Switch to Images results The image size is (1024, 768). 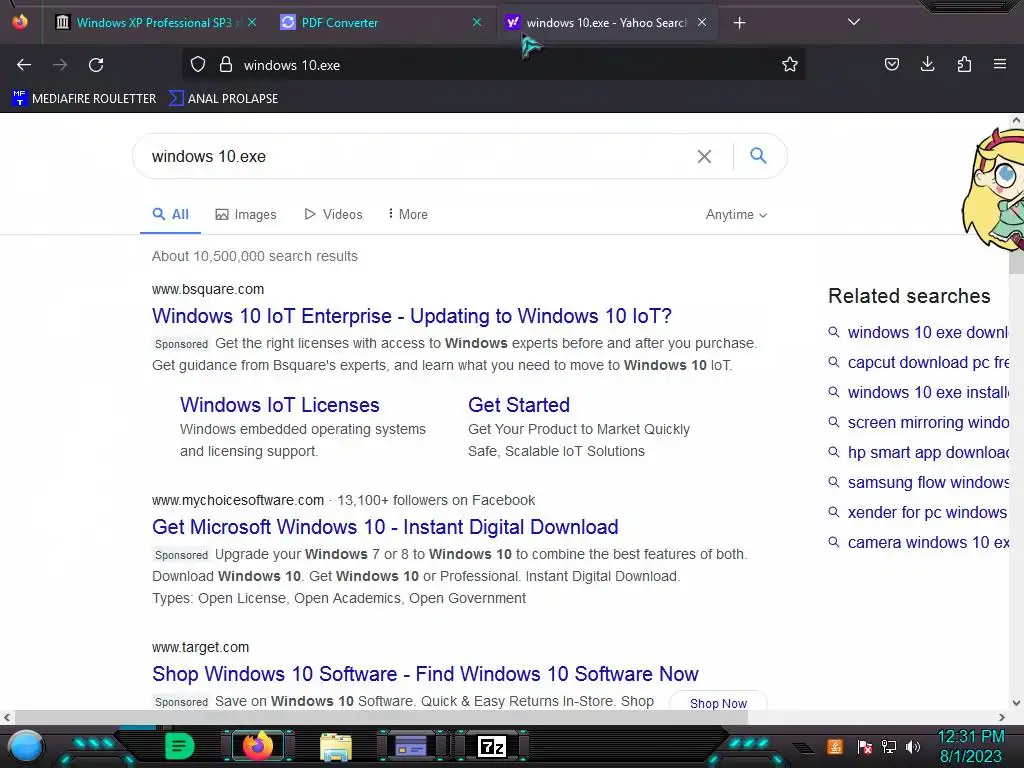tap(246, 214)
